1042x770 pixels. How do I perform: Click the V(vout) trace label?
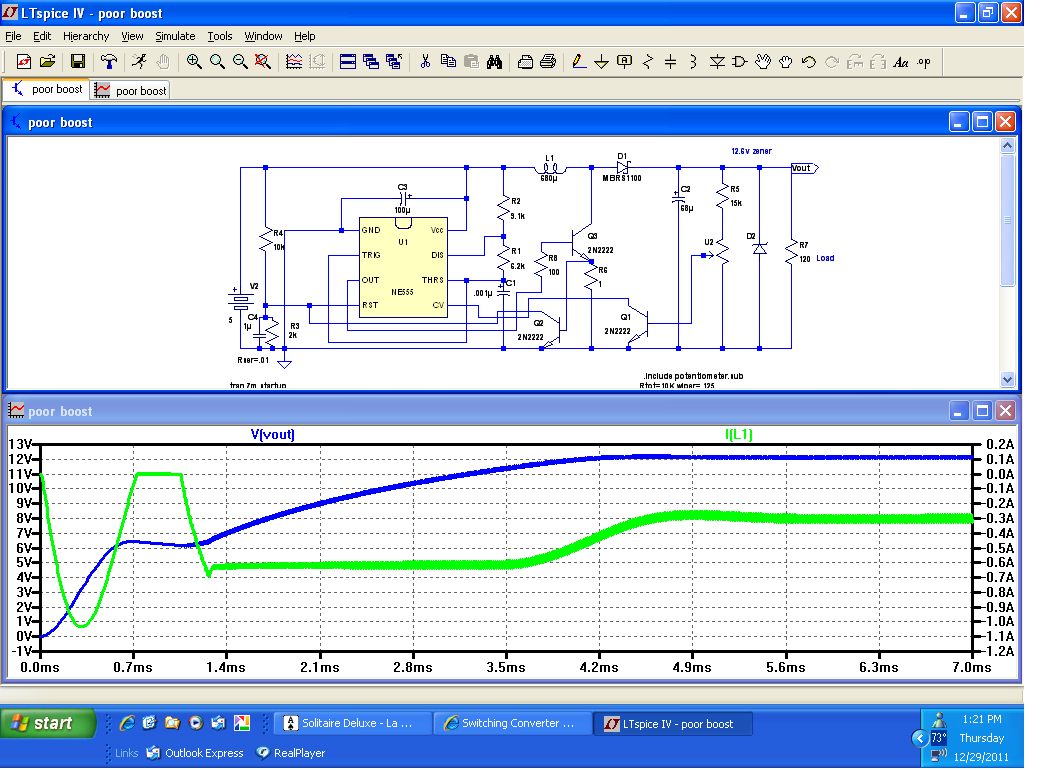272,434
